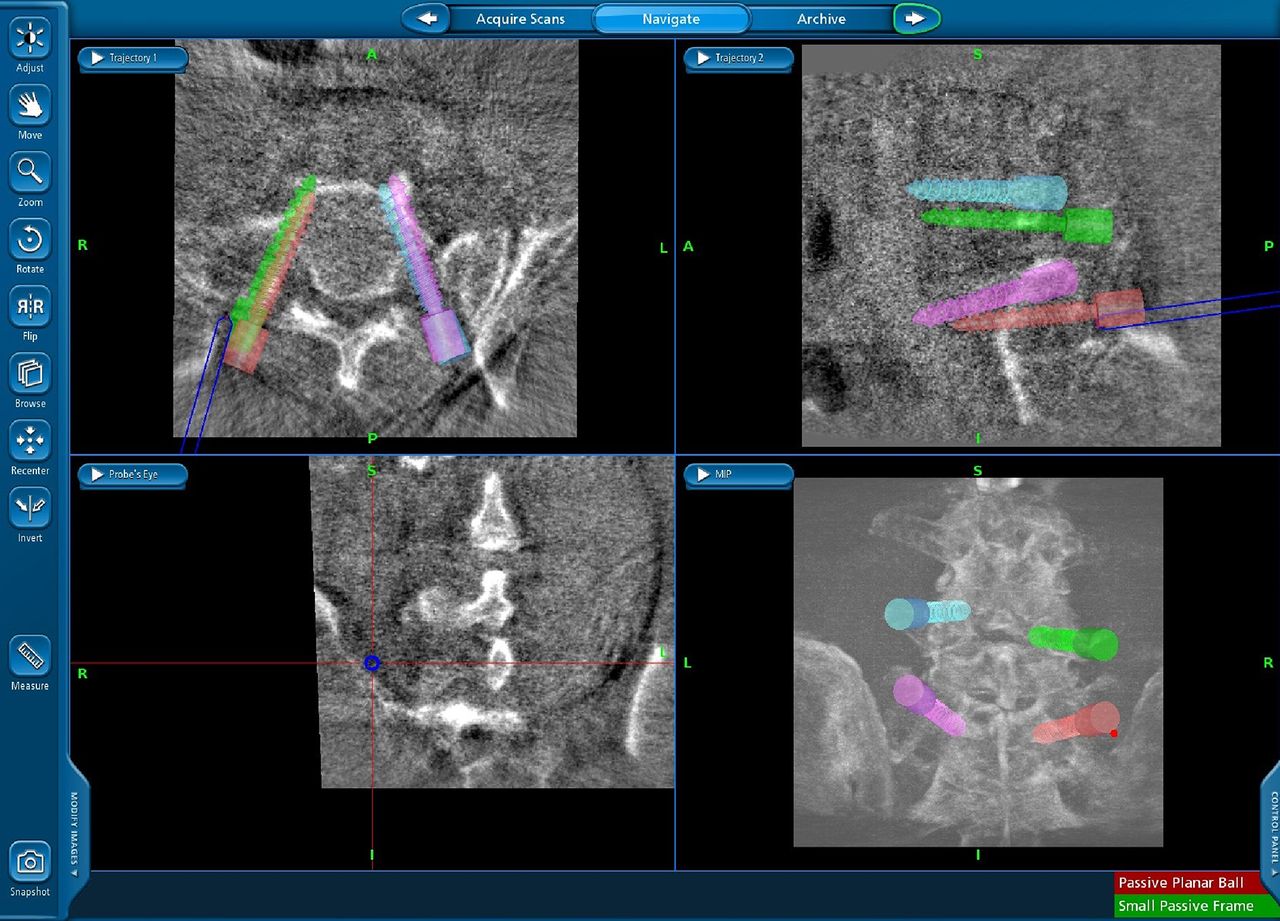This screenshot has width=1280, height=921.
Task: Take a Snapshot with camera icon
Action: click(30, 862)
